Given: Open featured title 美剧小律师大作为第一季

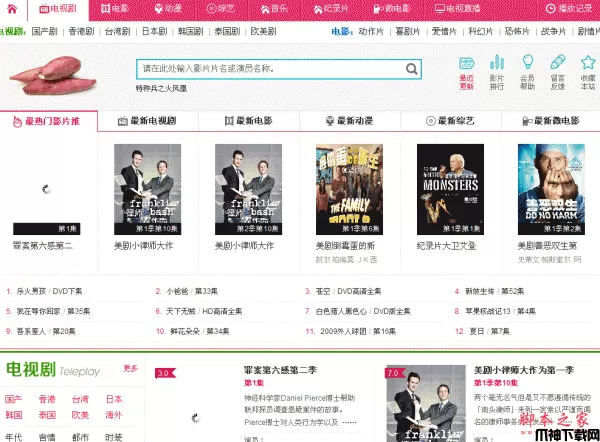Looking at the screenshot, I should click(x=524, y=370).
